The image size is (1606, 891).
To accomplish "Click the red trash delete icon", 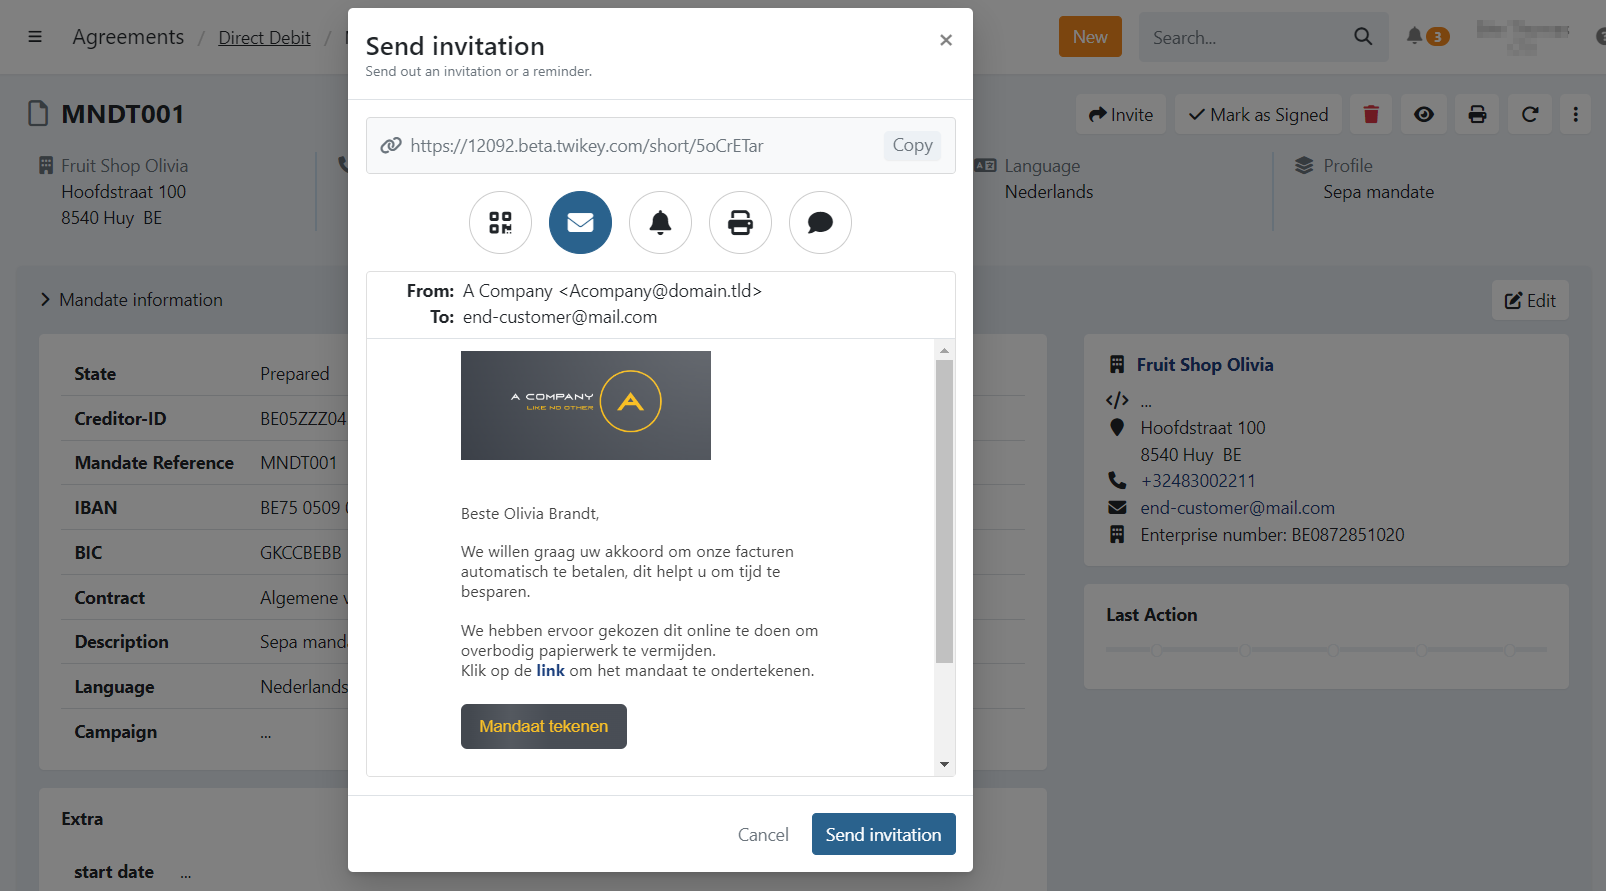I will [1371, 115].
